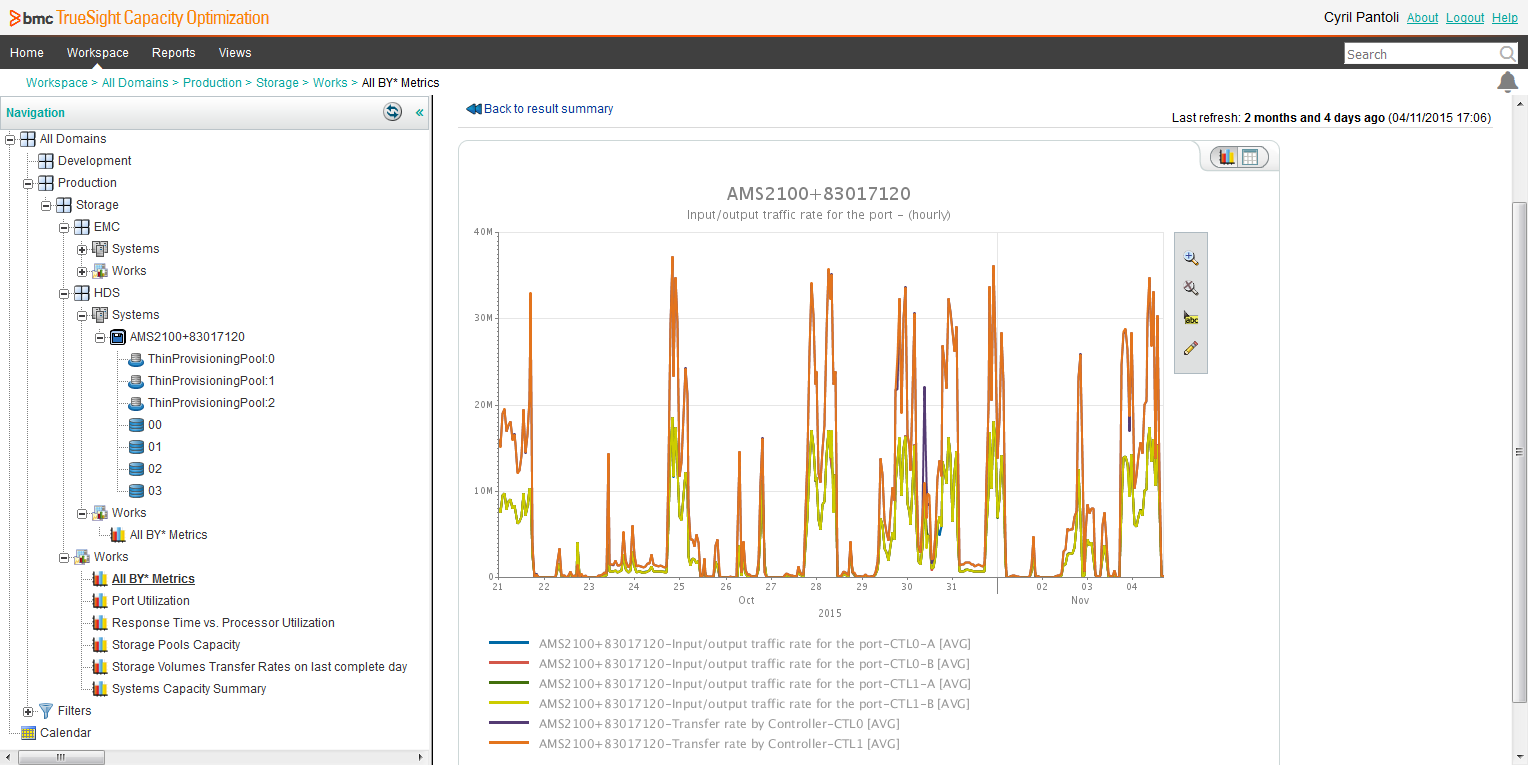Select volume 01 in the tree
This screenshot has width=1528, height=765.
155,447
